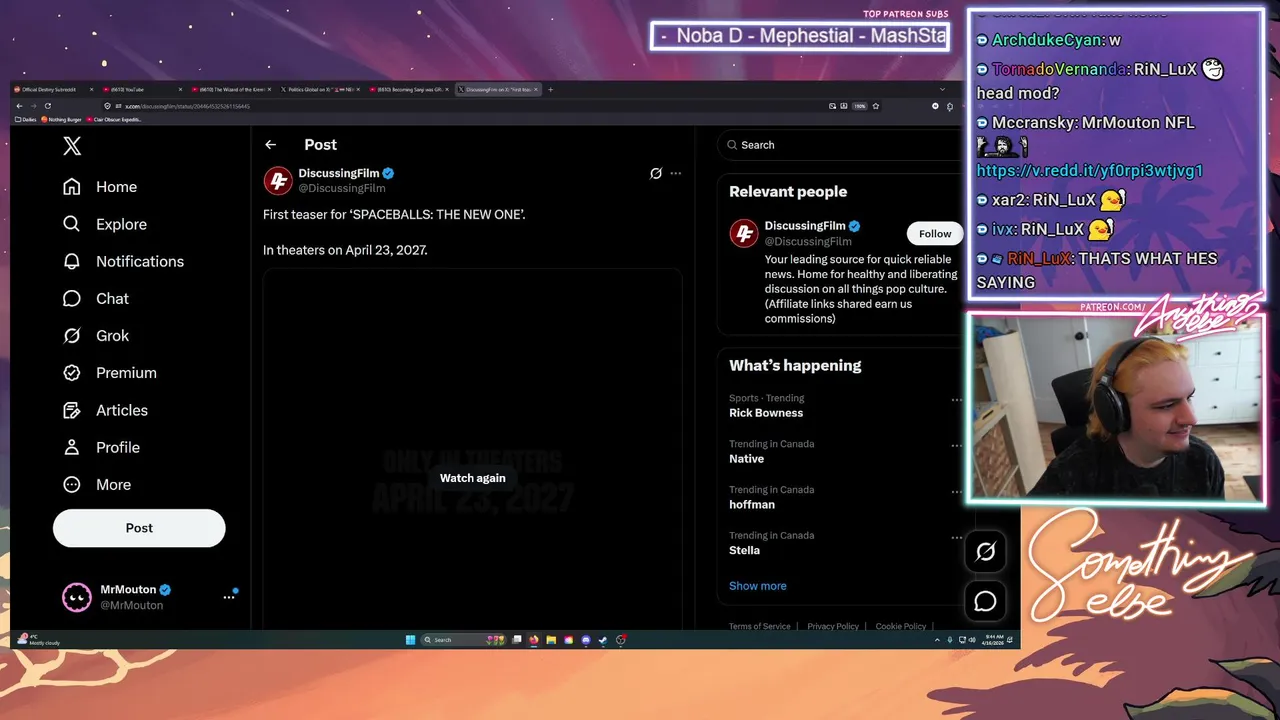Screen dimensions: 1280x720
Task: Open the post's three-dot more menu
Action: point(676,173)
